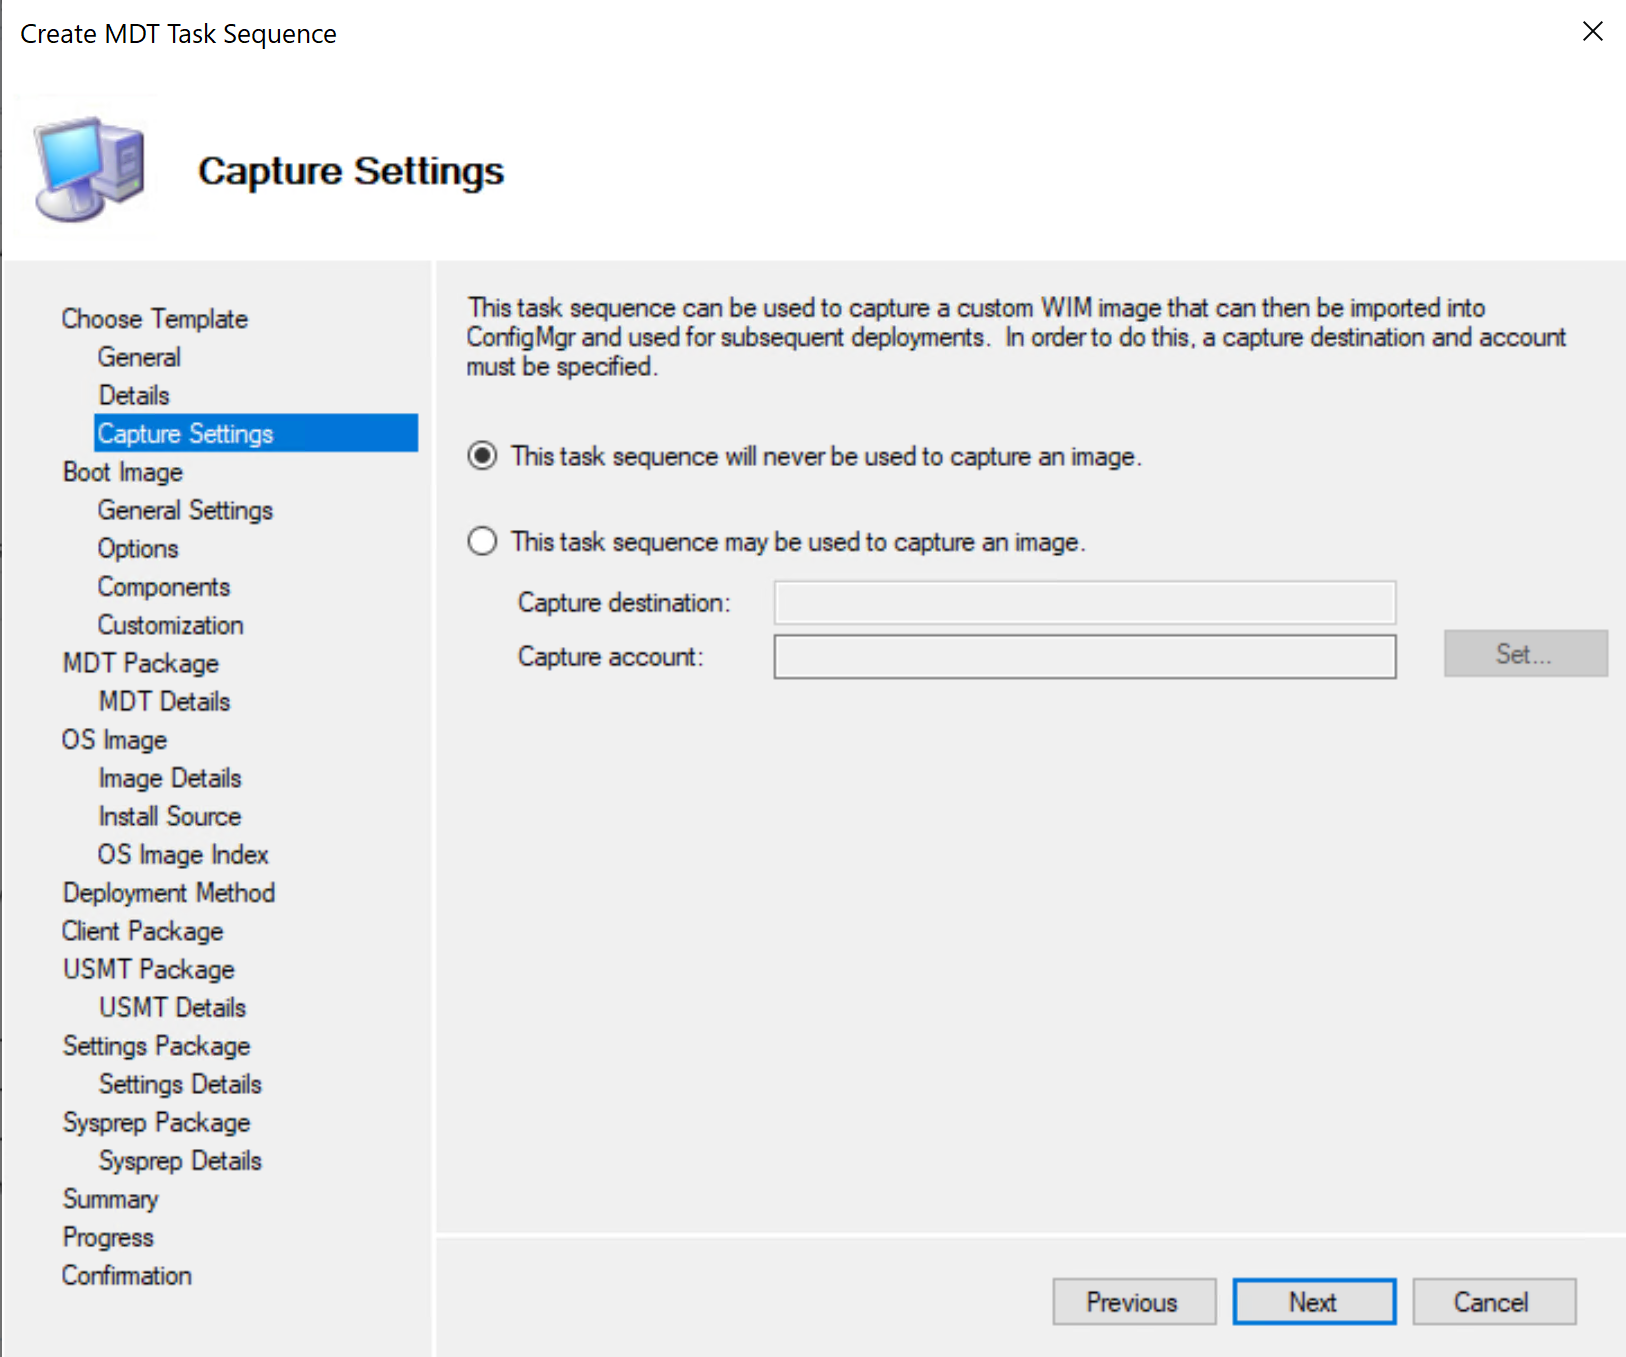Enable 'This task sequence may be used to capture an image'
The width and height of the screenshot is (1626, 1357).
[x=482, y=541]
